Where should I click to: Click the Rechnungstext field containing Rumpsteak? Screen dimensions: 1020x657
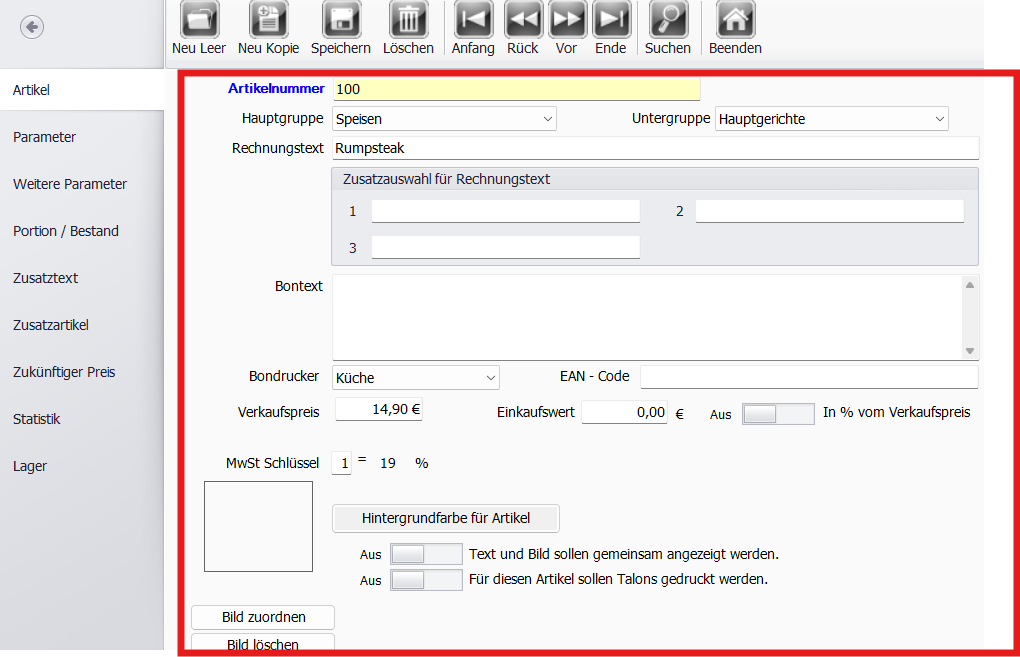656,148
